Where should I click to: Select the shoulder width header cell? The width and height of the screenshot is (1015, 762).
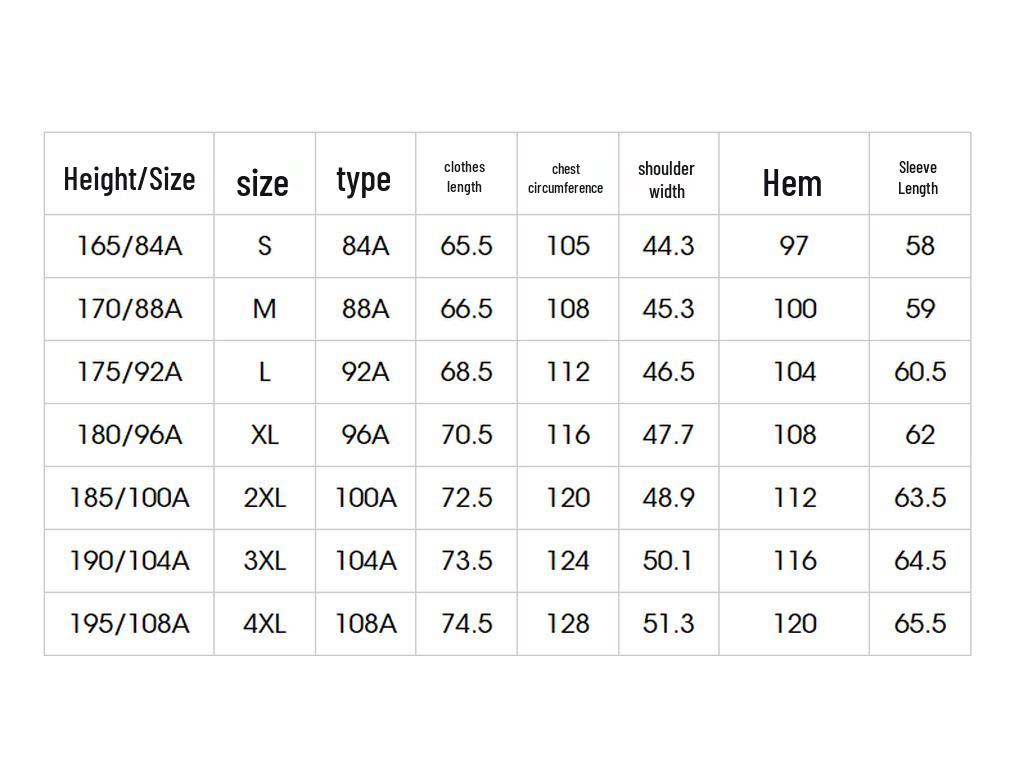(x=666, y=180)
